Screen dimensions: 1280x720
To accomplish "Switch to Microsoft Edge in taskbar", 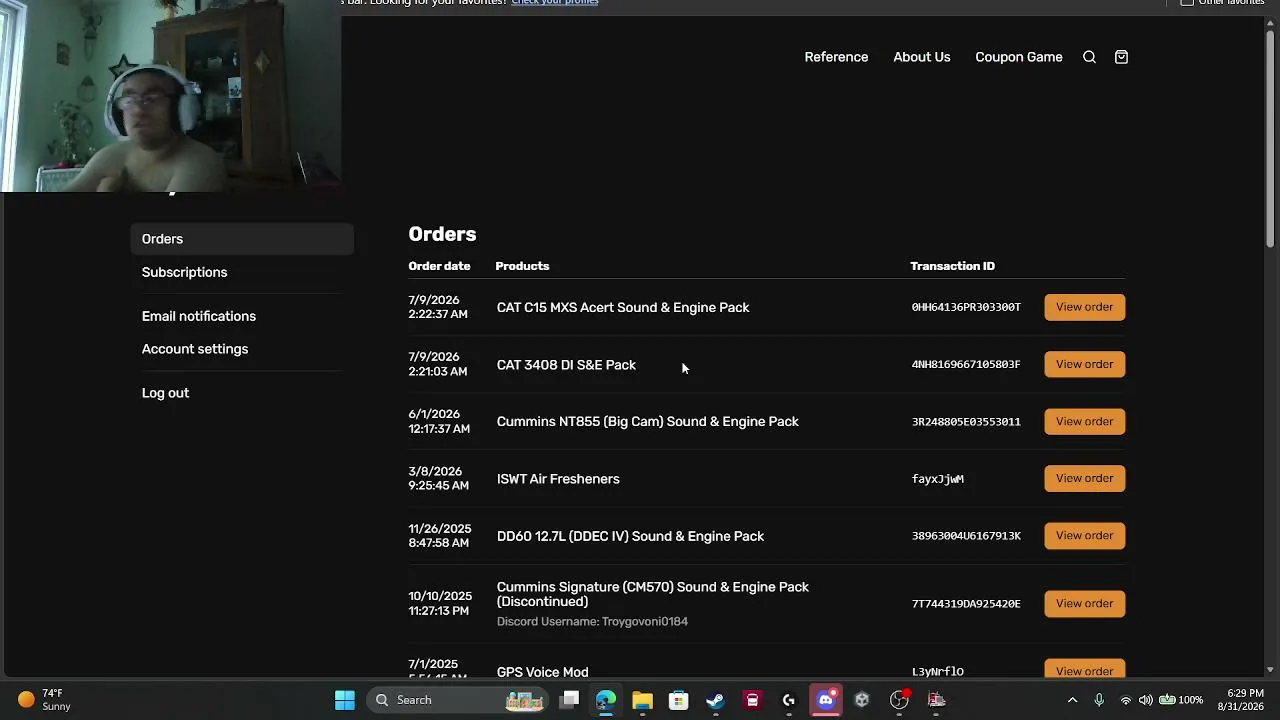I will point(606,700).
